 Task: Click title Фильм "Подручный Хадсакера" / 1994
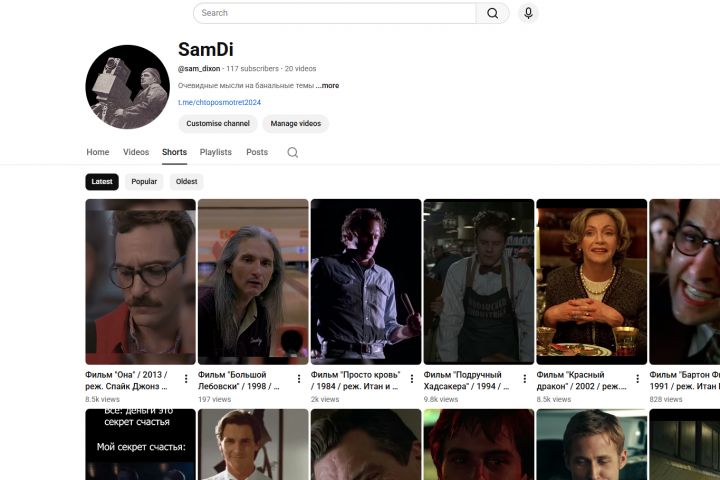[x=467, y=380]
